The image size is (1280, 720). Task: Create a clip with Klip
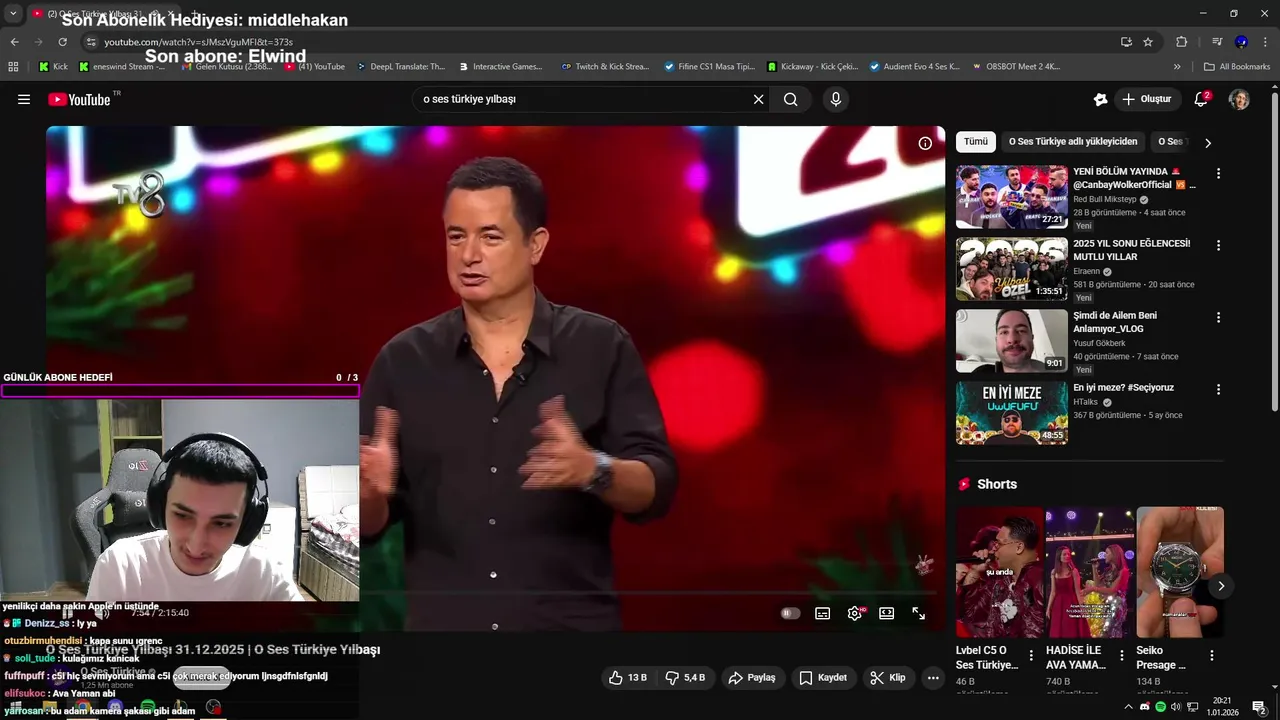point(888,677)
